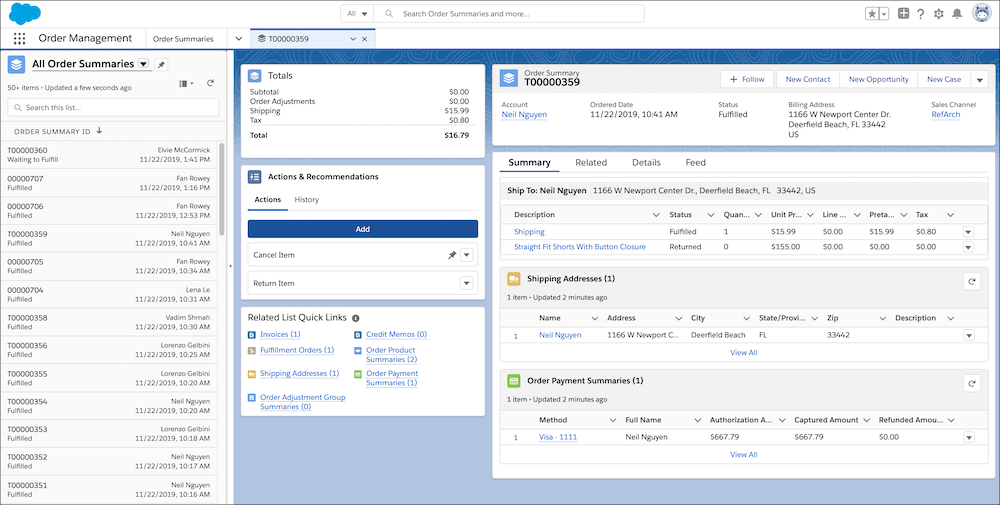Image resolution: width=1000 pixels, height=505 pixels.
Task: Open the Neil Nguyen account link
Action: 524,115
